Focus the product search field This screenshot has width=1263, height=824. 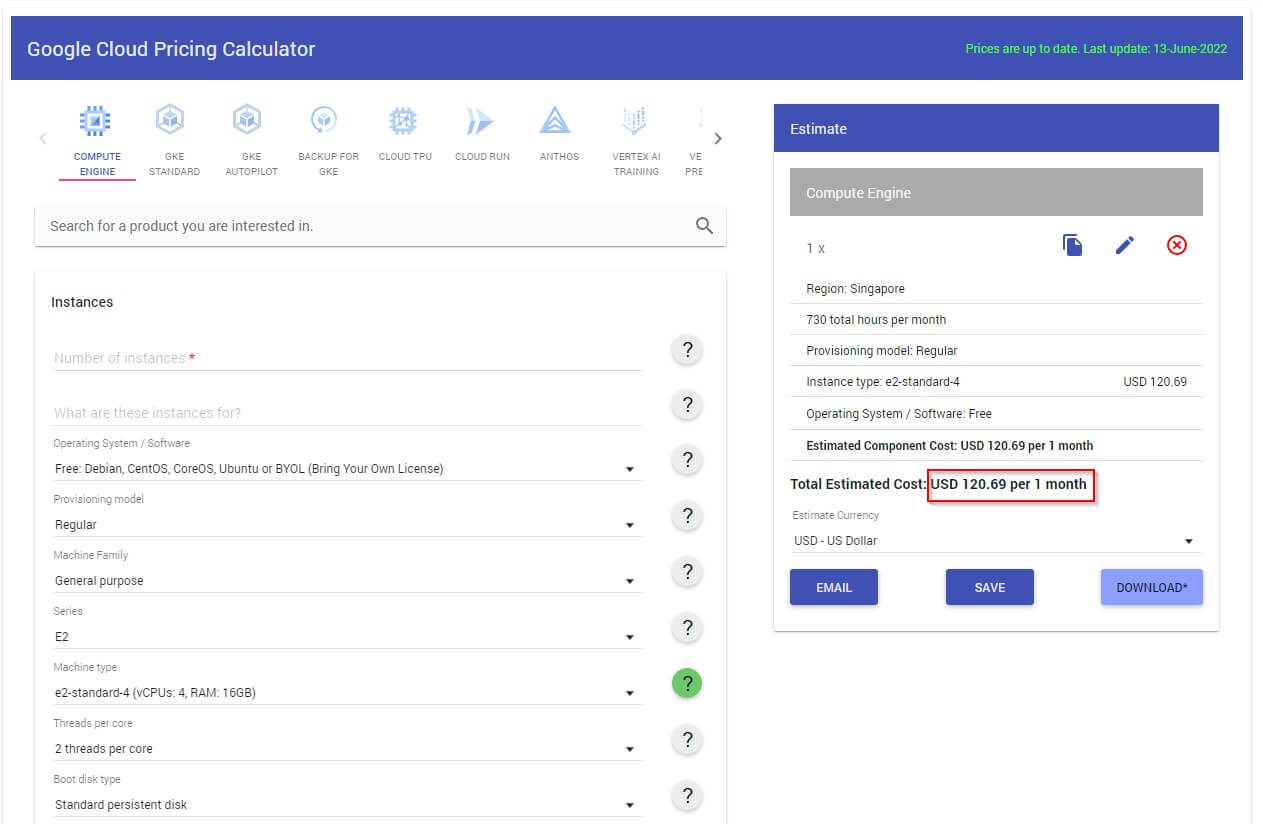pos(380,226)
